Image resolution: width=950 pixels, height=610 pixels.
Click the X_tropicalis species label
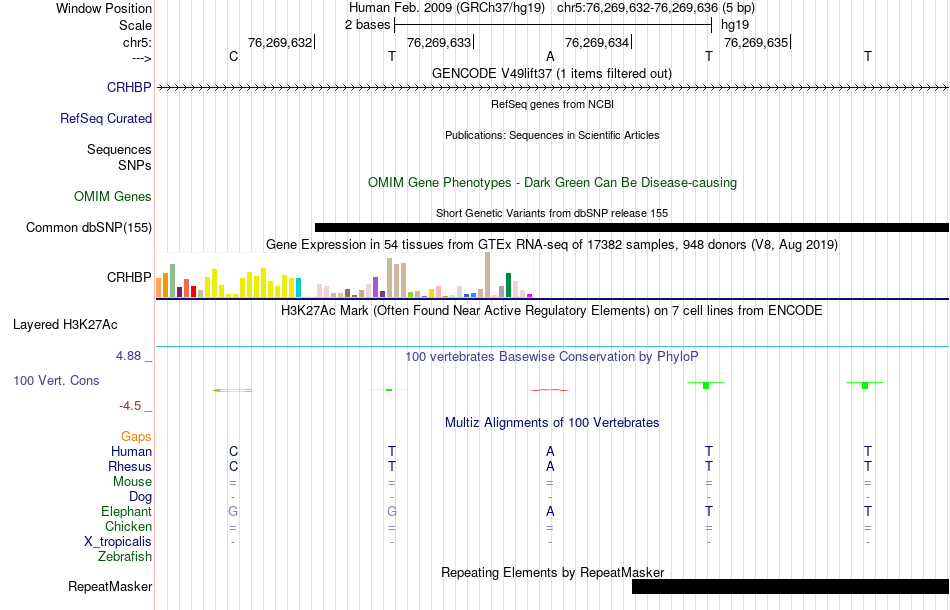pyautogui.click(x=118, y=542)
